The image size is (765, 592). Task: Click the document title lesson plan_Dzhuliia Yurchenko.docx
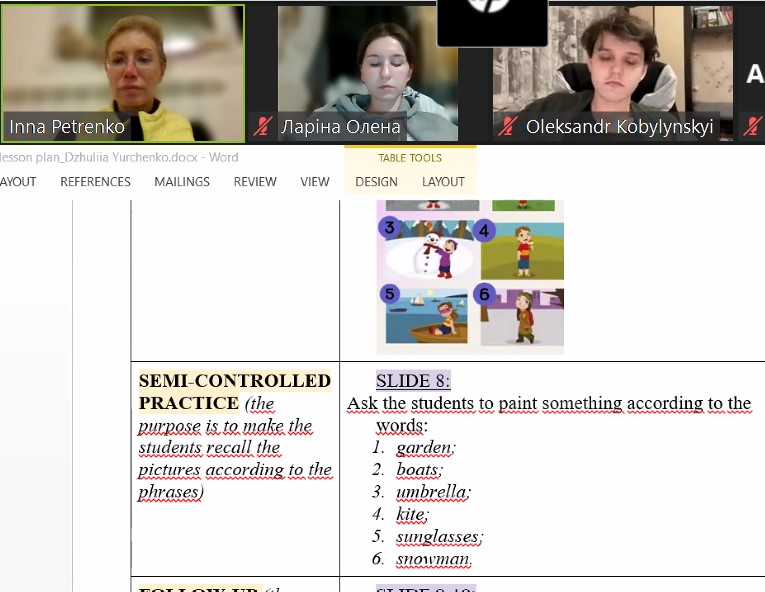(x=98, y=157)
